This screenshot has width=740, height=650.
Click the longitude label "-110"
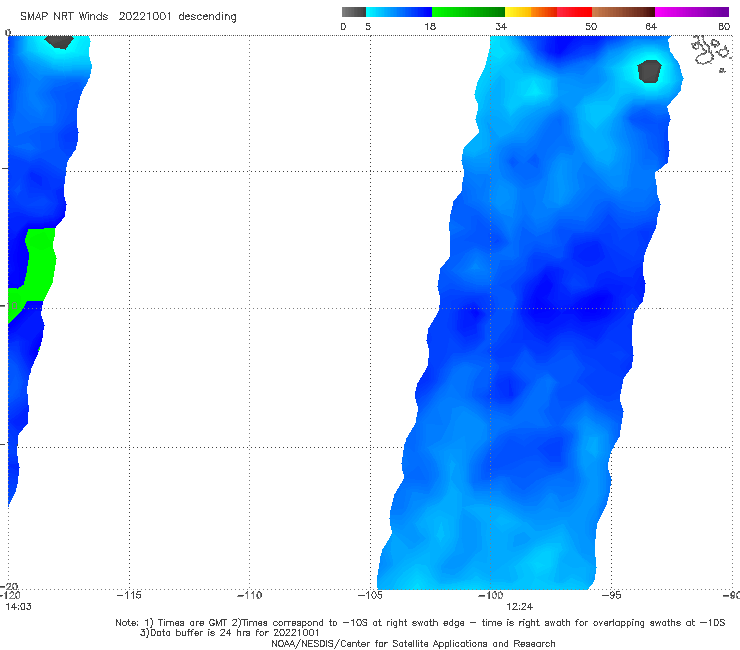point(249,595)
